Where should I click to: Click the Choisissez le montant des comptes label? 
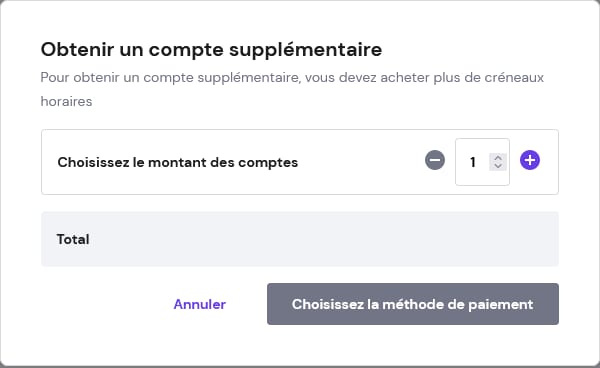(178, 162)
